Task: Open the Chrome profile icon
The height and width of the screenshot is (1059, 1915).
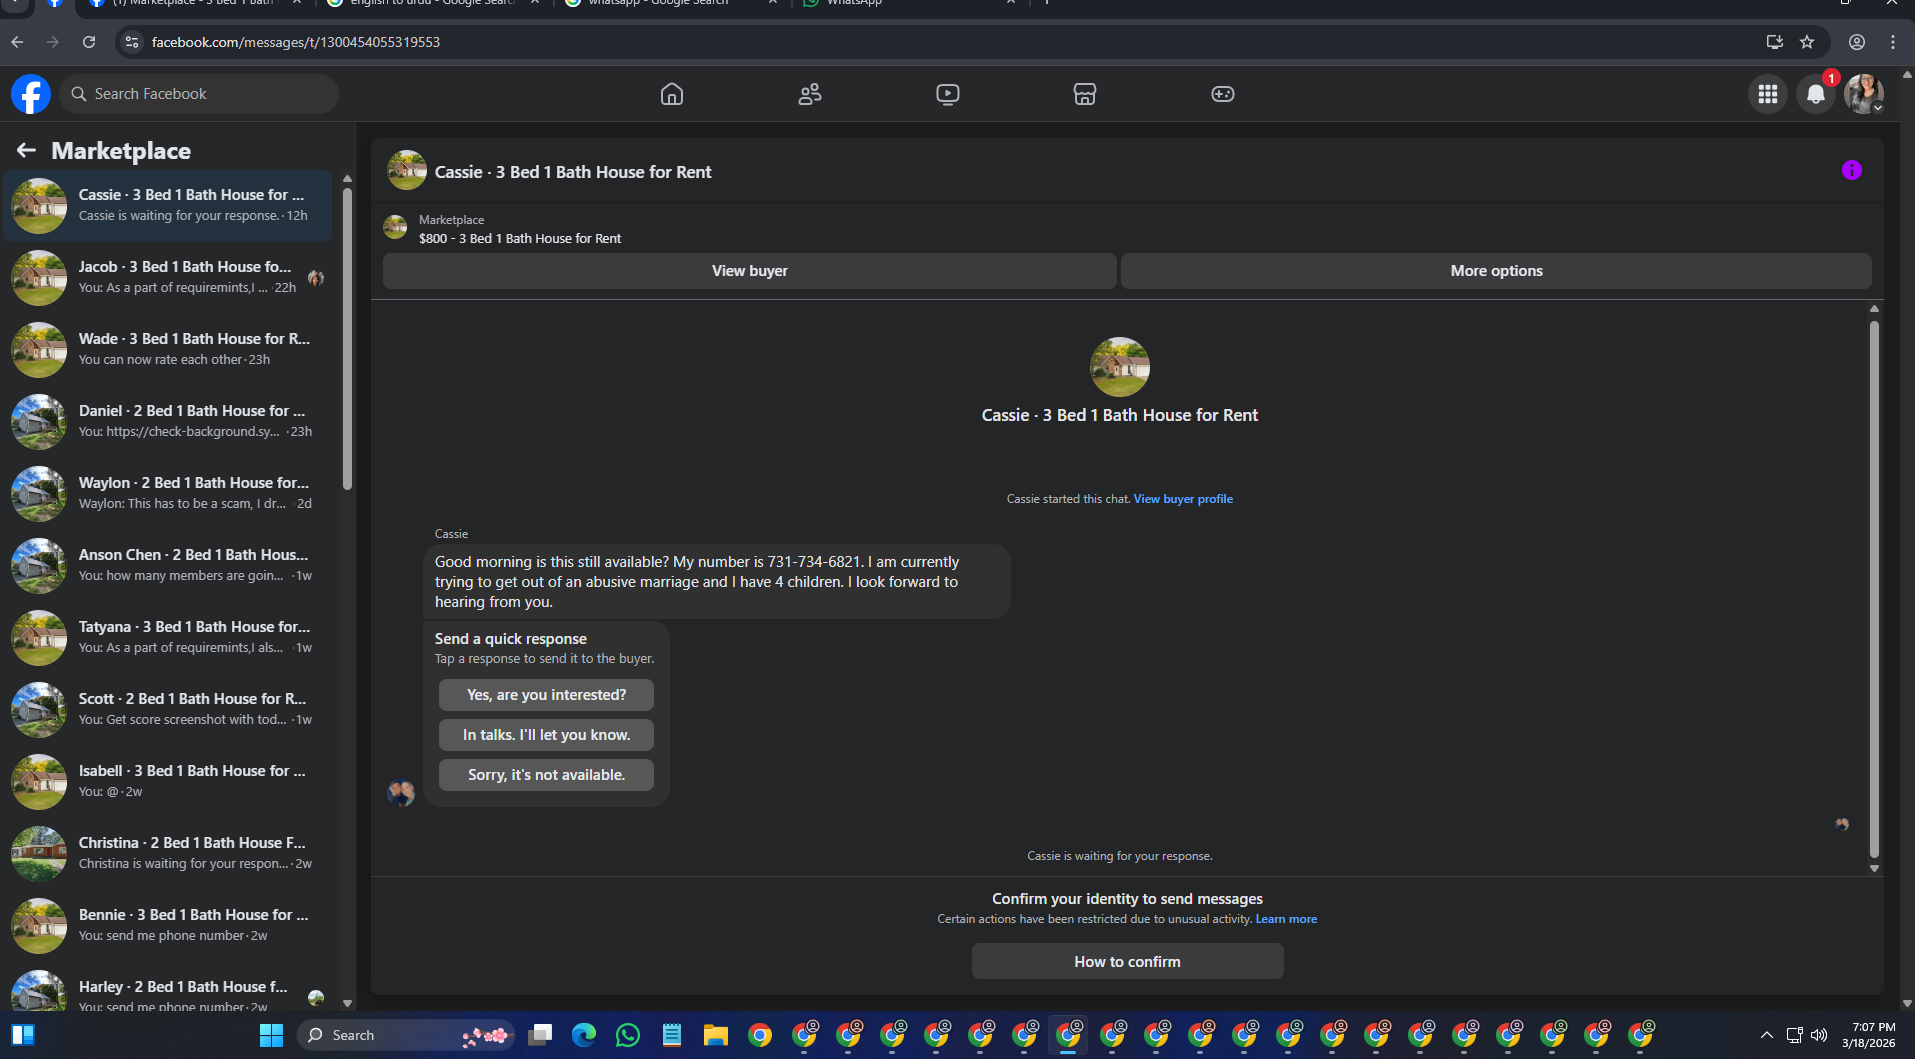Action: 1857,42
